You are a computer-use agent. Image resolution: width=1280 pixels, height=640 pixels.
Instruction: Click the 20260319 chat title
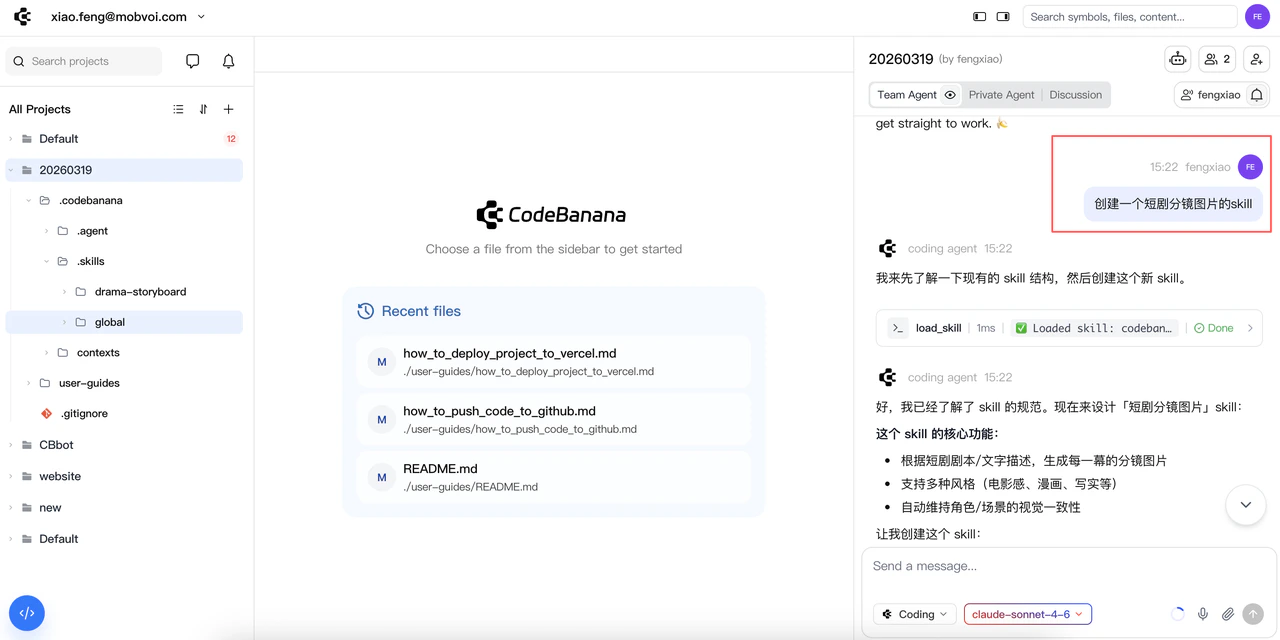[x=900, y=59]
